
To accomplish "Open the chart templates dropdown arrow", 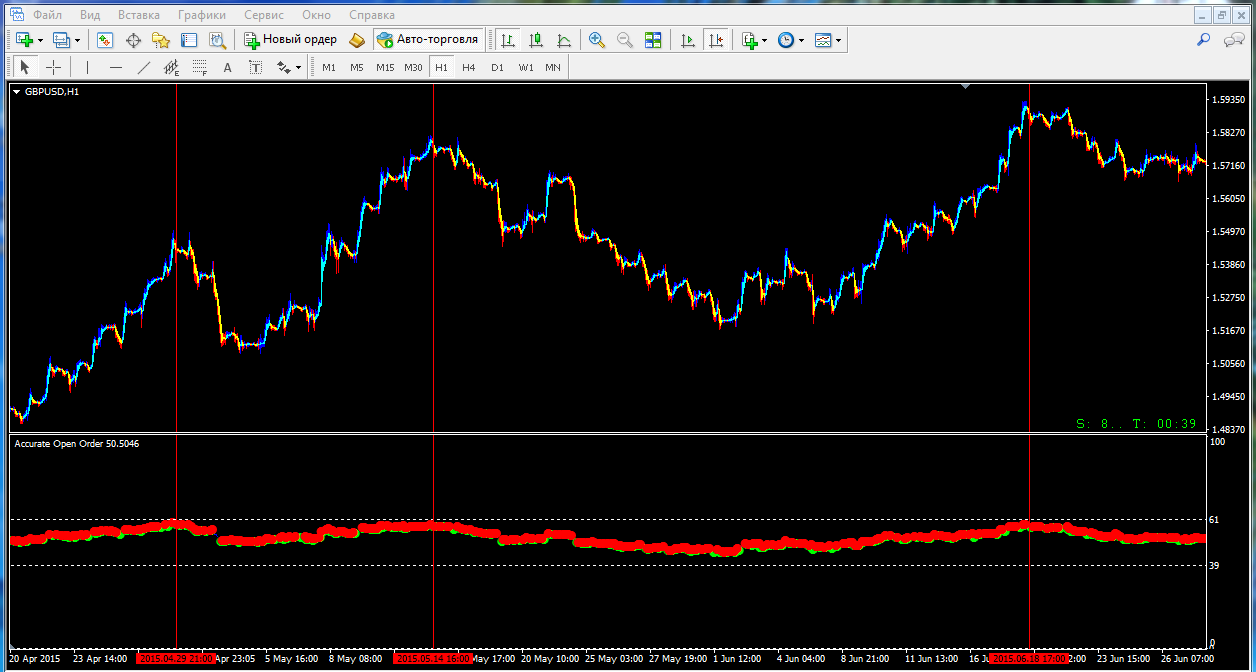I will [x=838, y=40].
